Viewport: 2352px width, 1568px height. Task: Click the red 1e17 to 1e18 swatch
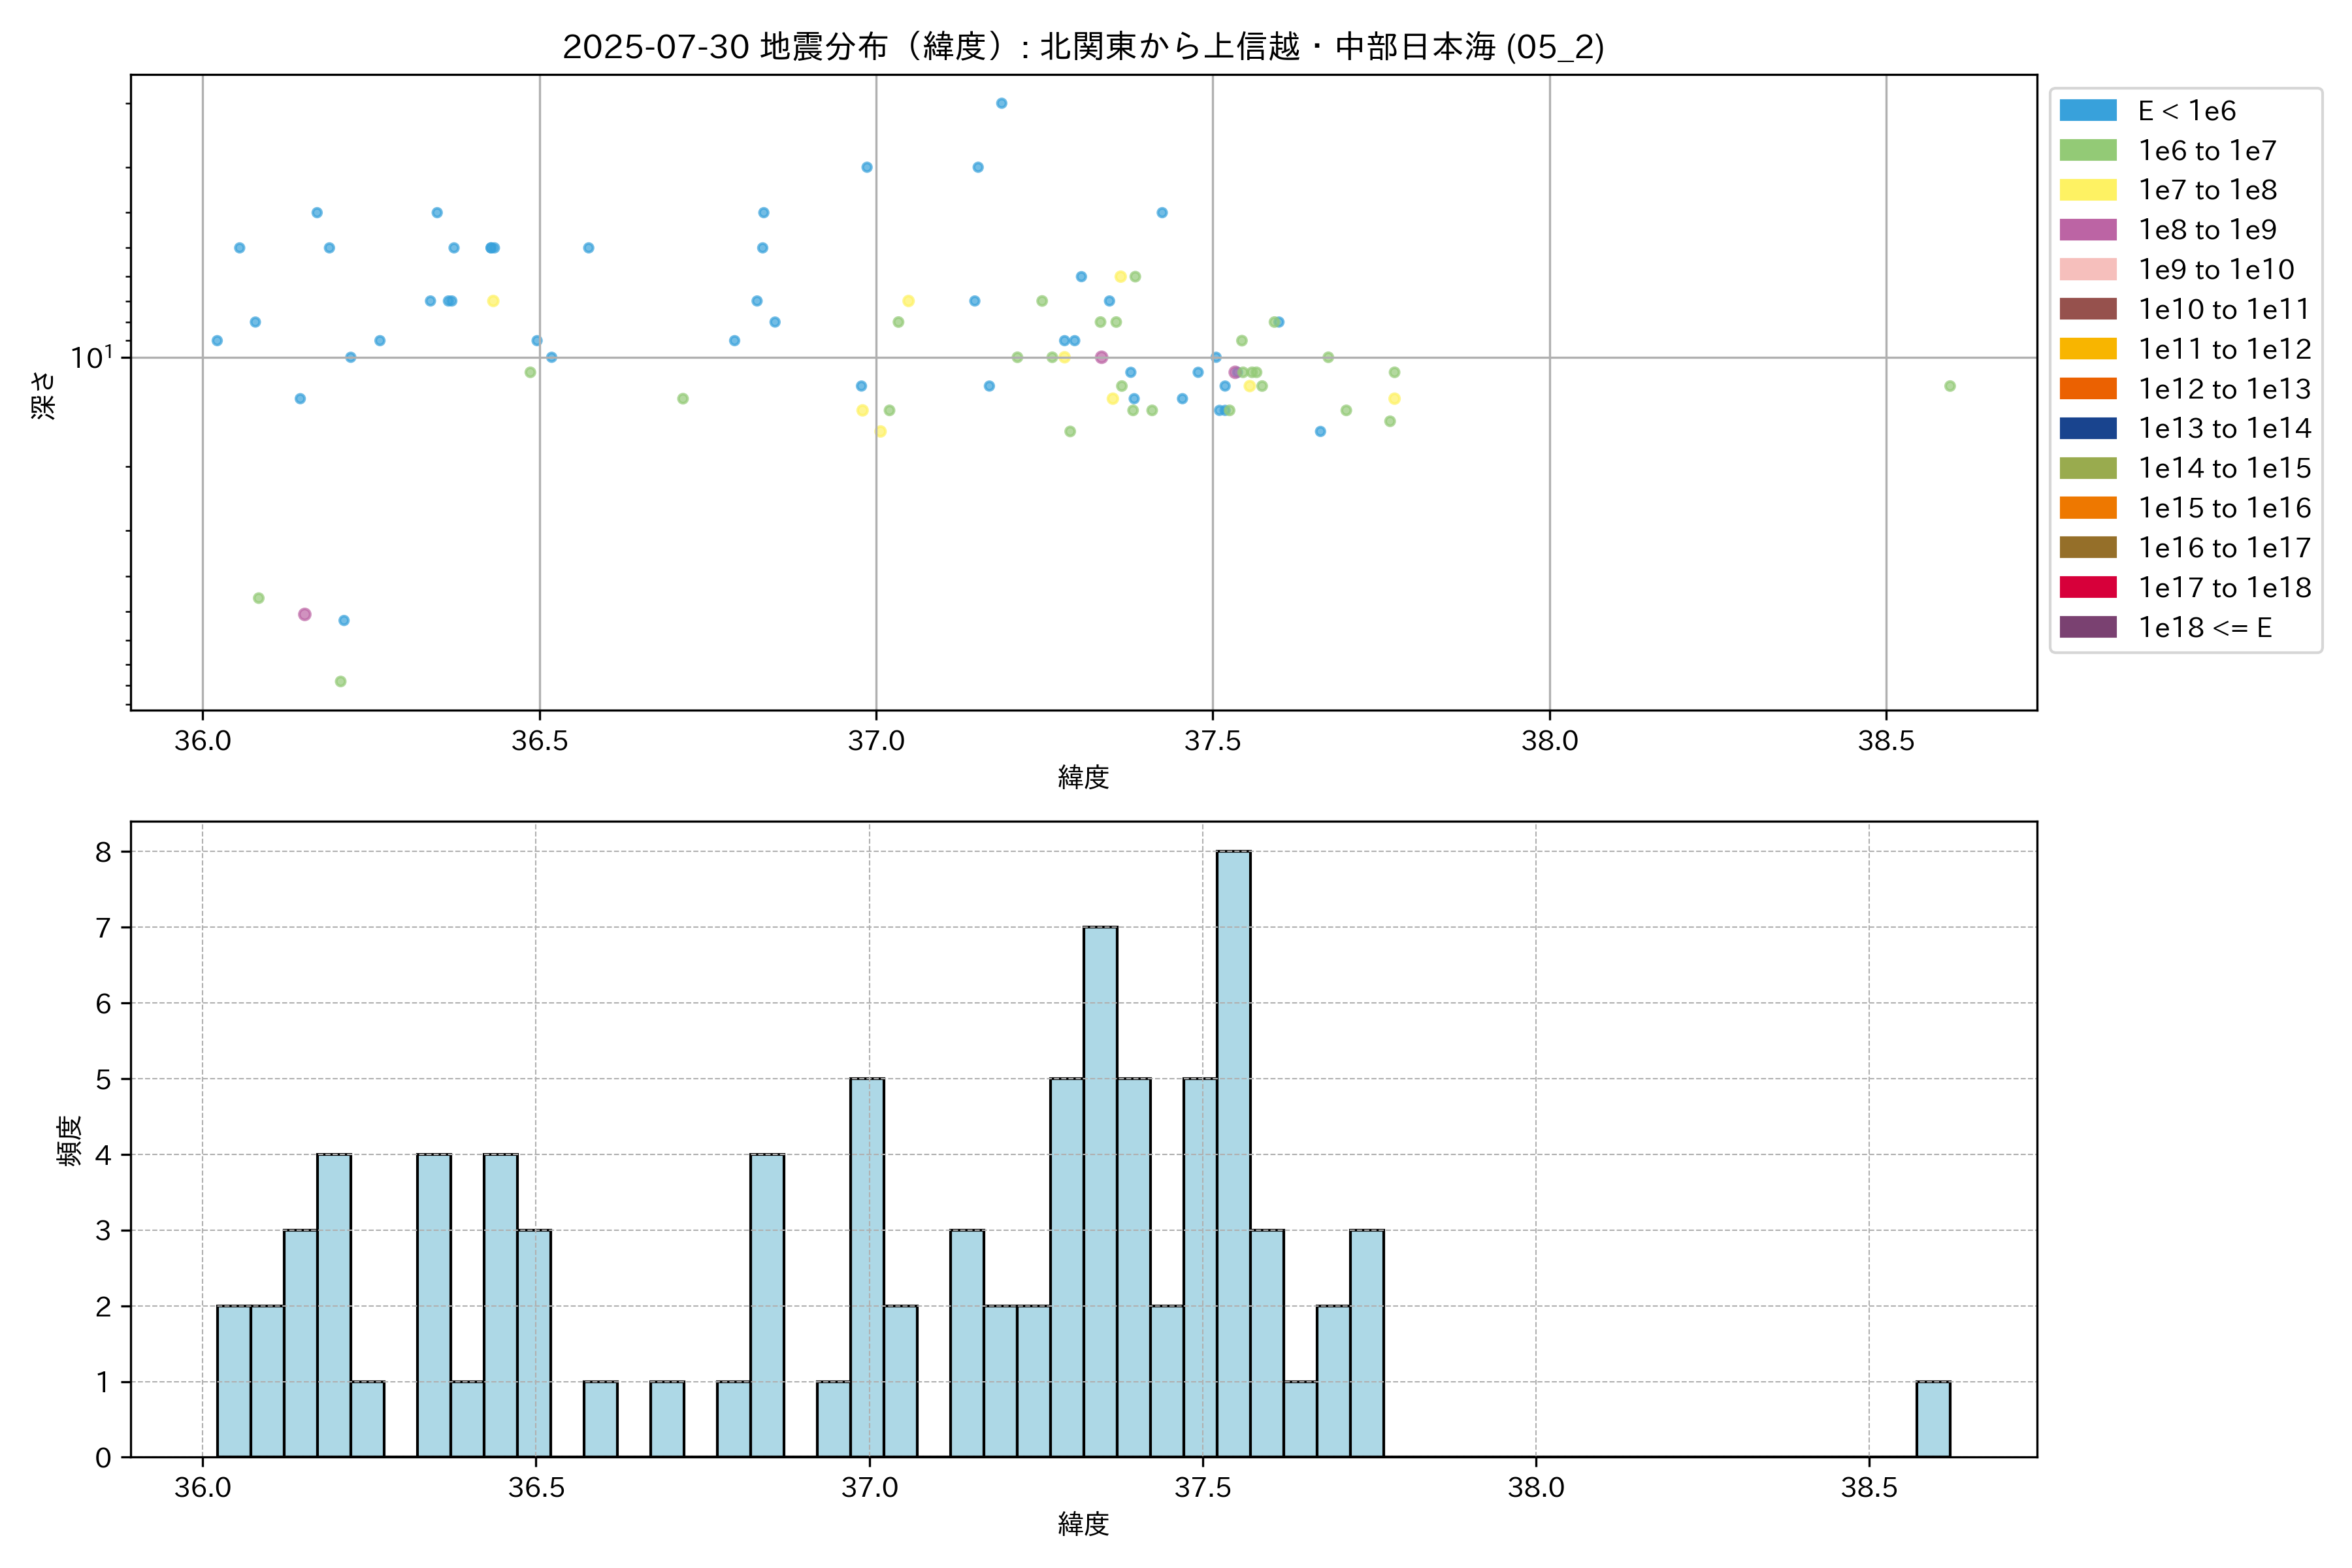pyautogui.click(x=2088, y=588)
